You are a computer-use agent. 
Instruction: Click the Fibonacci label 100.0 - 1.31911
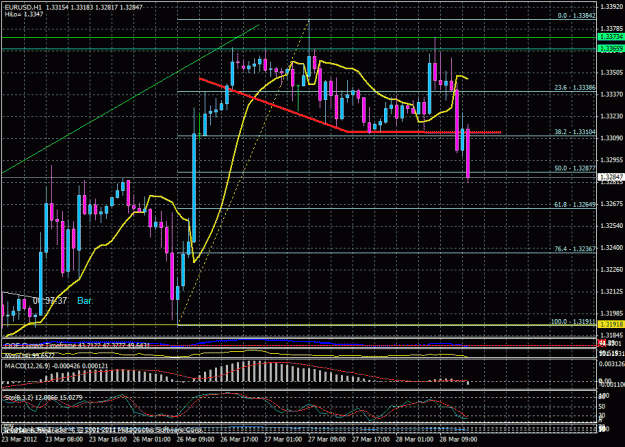[573, 321]
